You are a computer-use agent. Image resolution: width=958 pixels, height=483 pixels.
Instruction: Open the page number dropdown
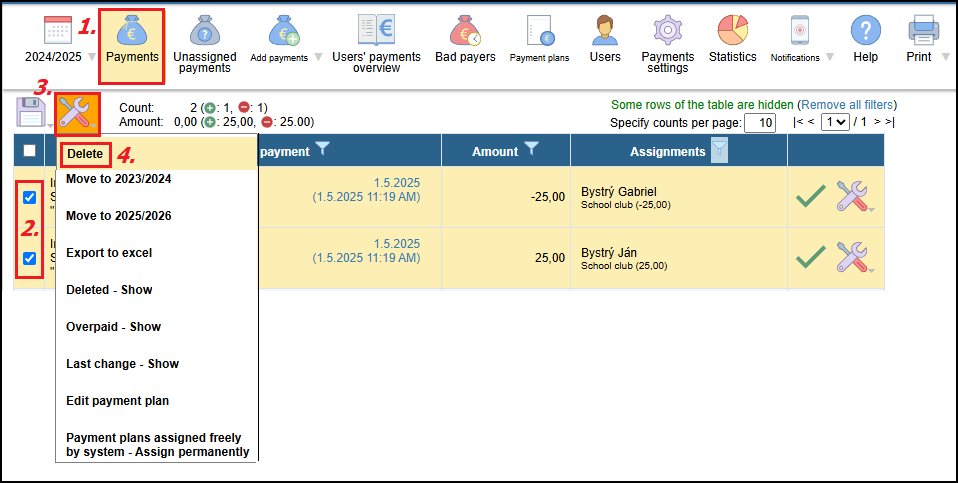tap(835, 122)
